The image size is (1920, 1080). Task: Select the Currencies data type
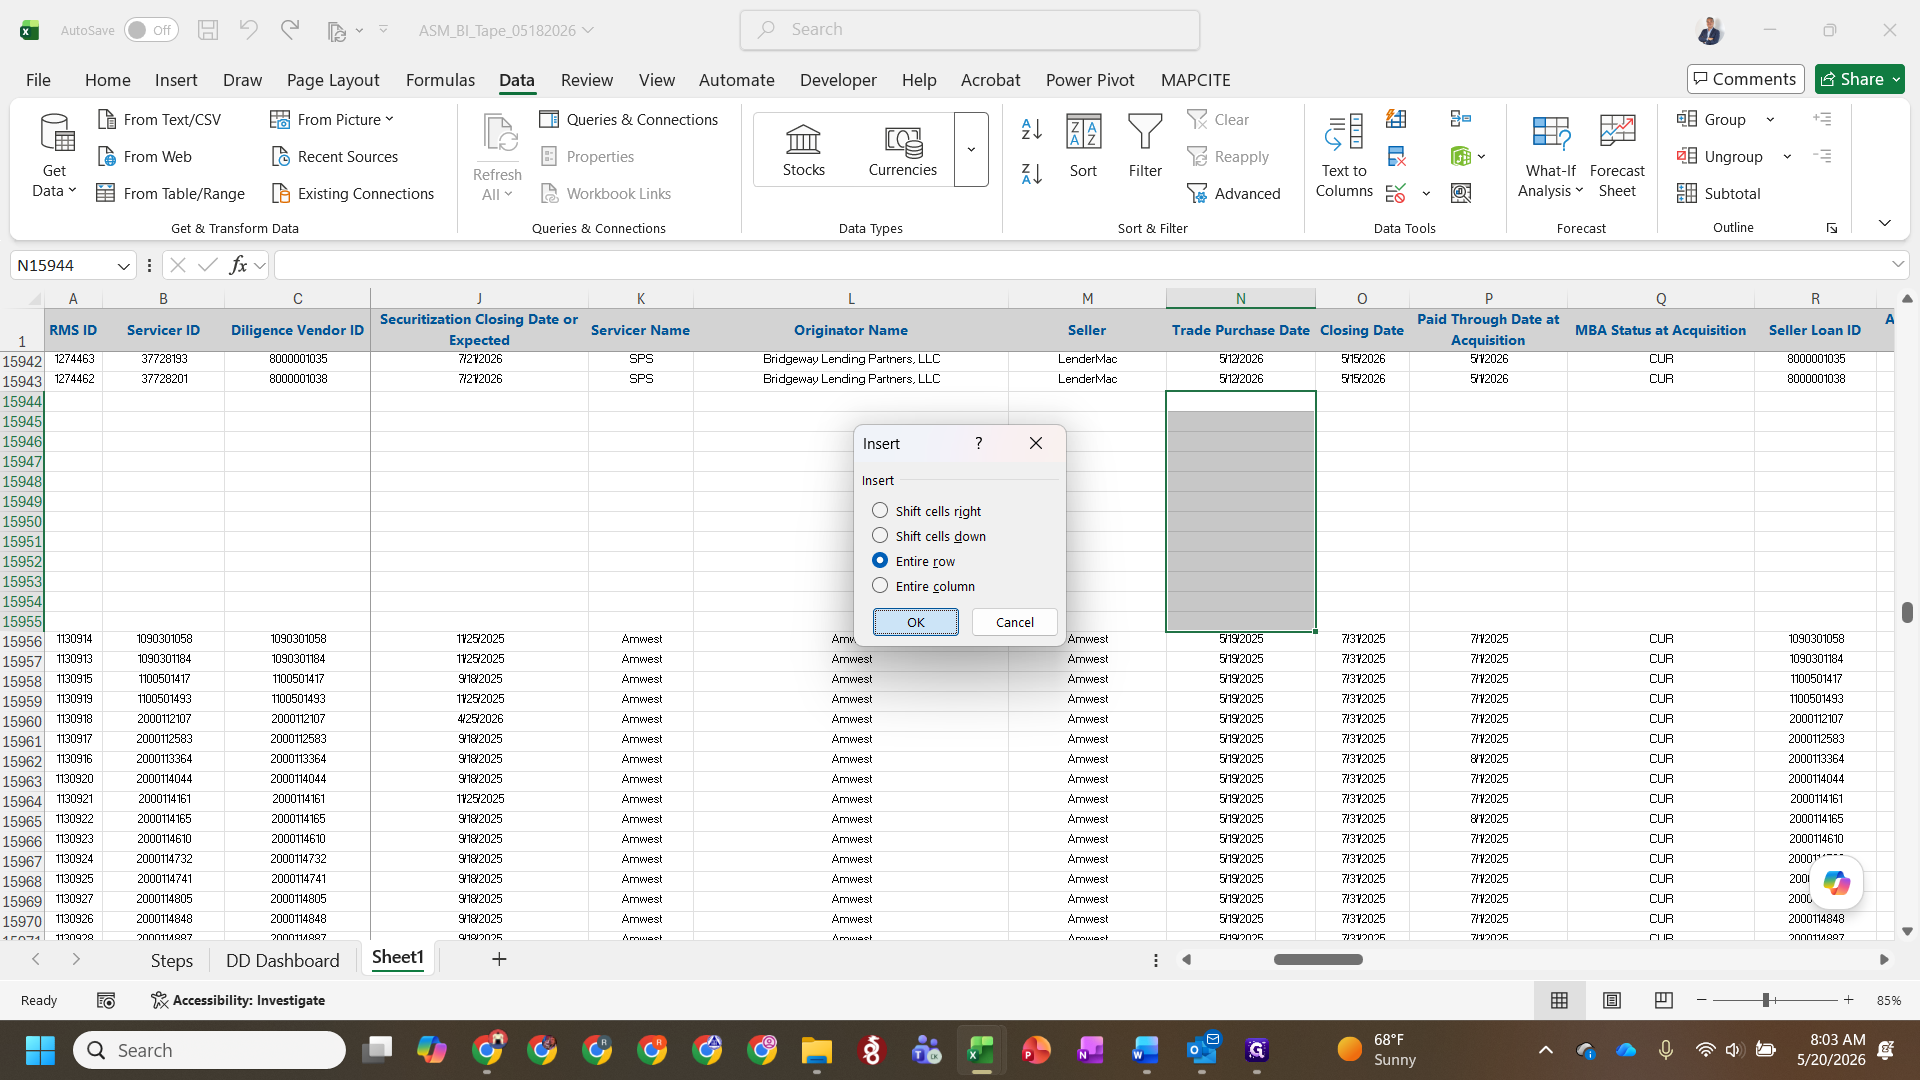pos(902,150)
